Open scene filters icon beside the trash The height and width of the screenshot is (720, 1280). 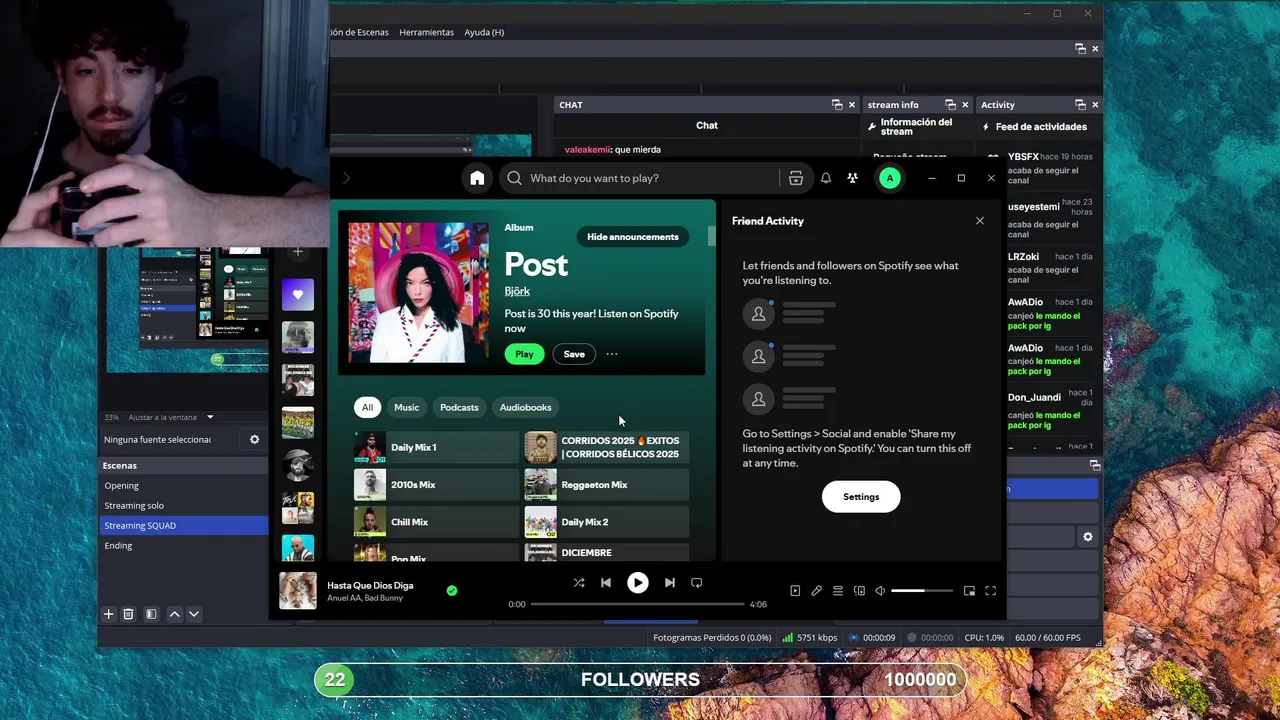coord(151,614)
